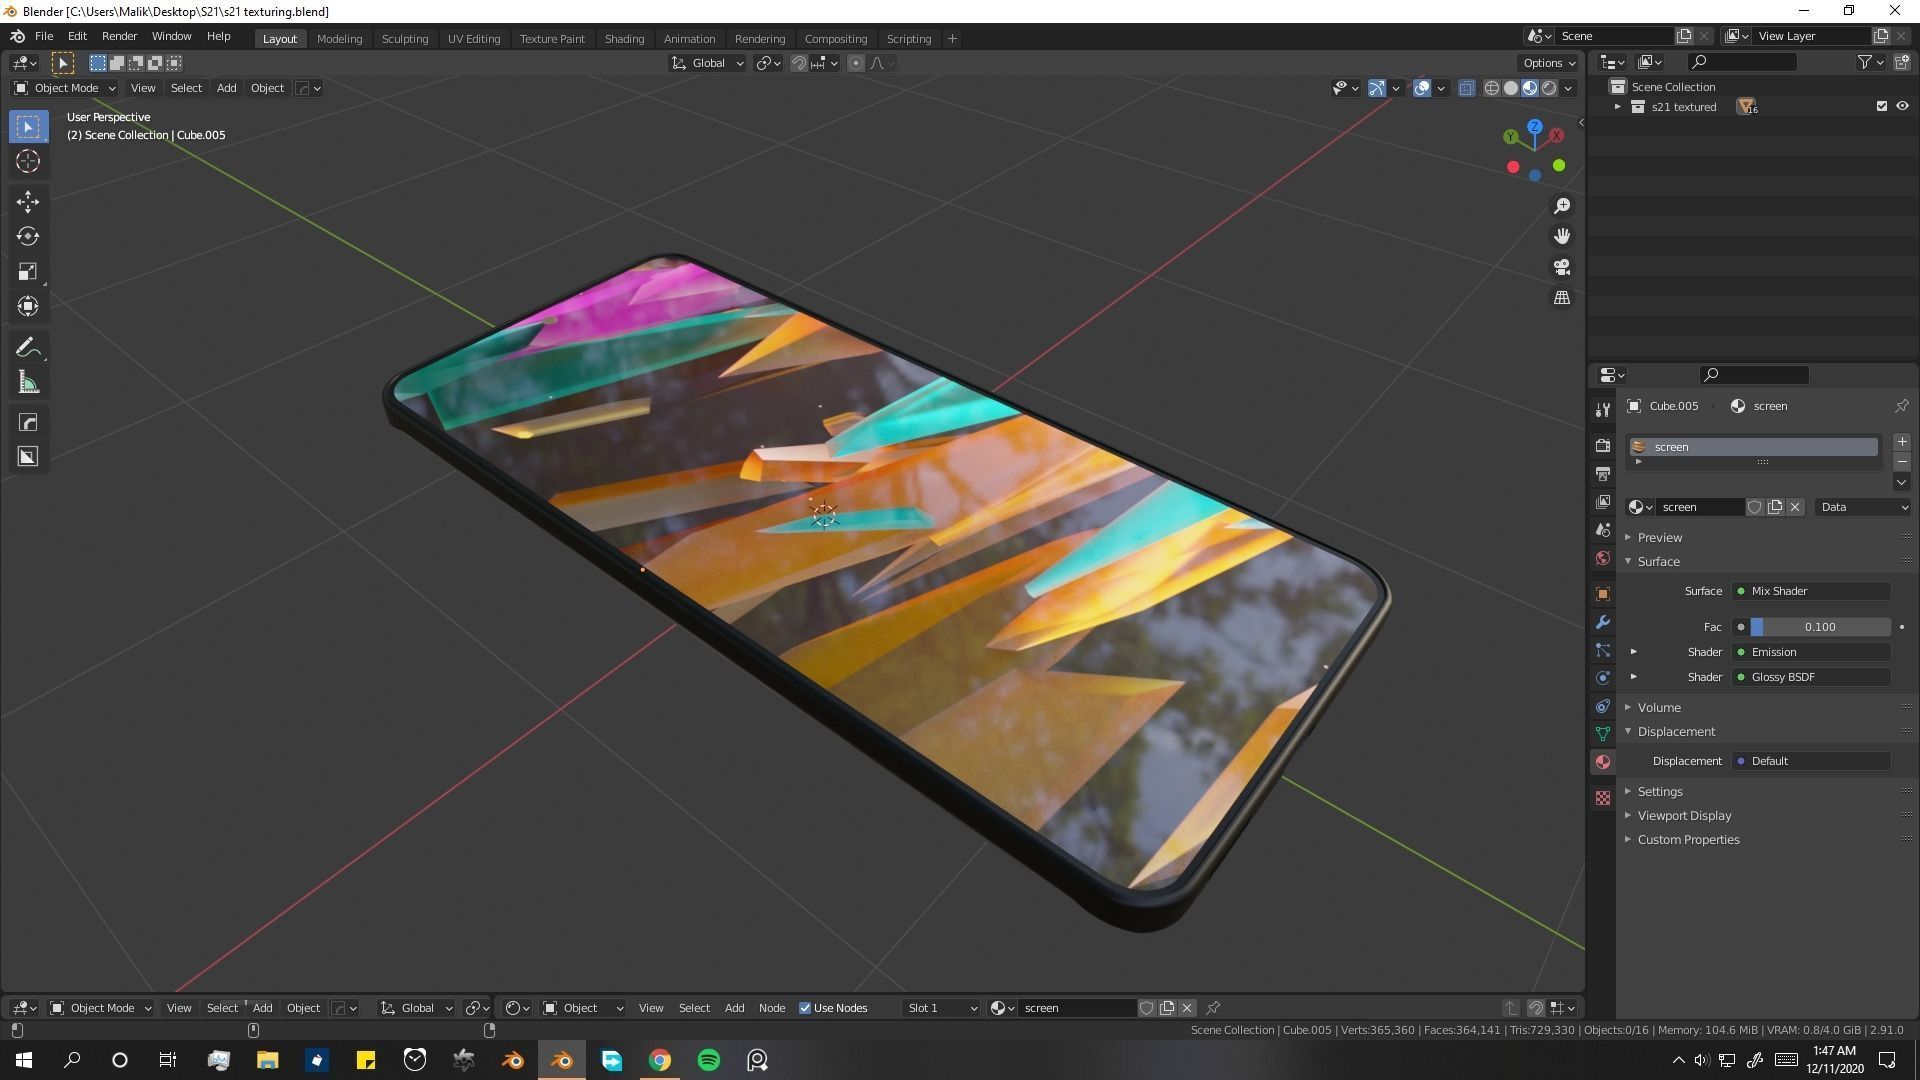The width and height of the screenshot is (1920, 1080).
Task: Expand the Preview panel
Action: [x=1659, y=537]
